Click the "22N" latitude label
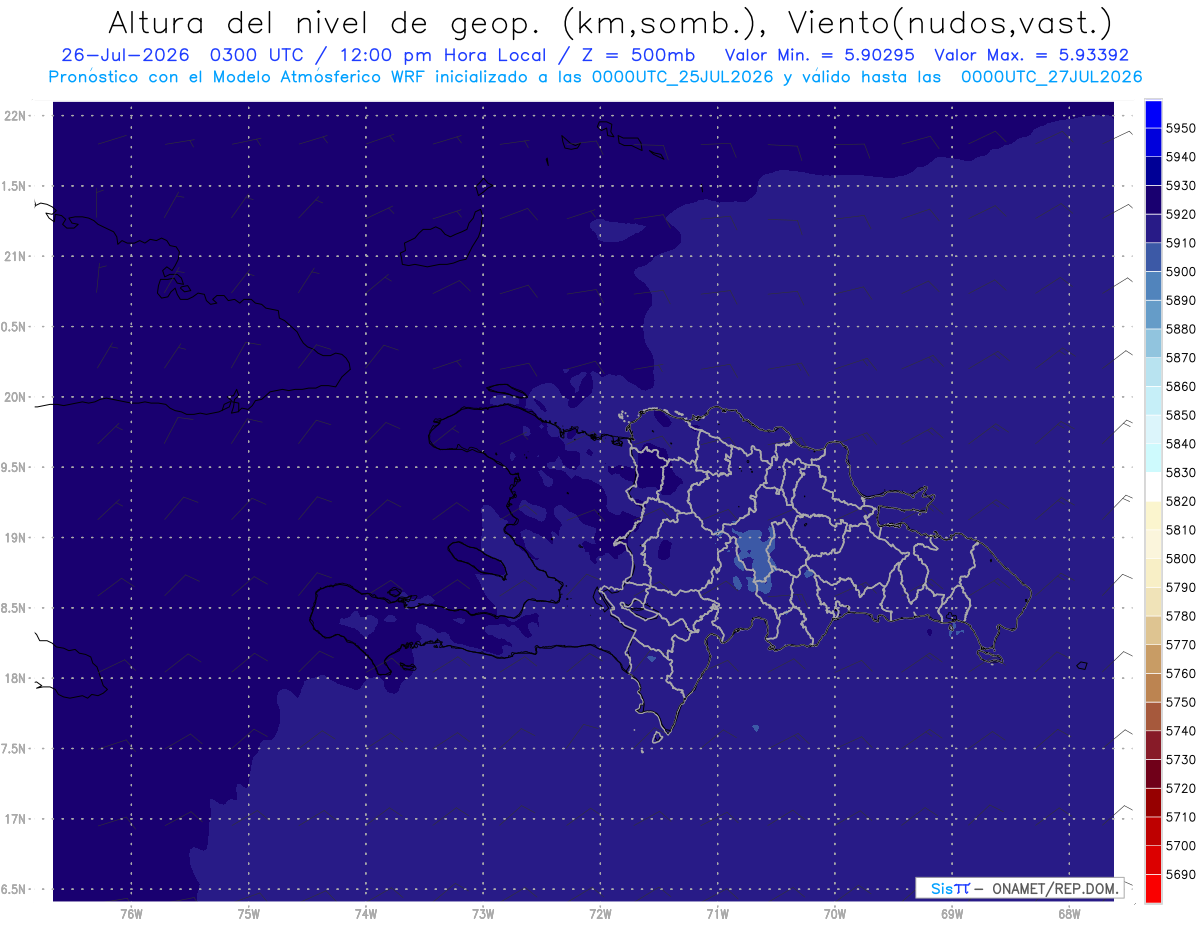 pos(16,115)
